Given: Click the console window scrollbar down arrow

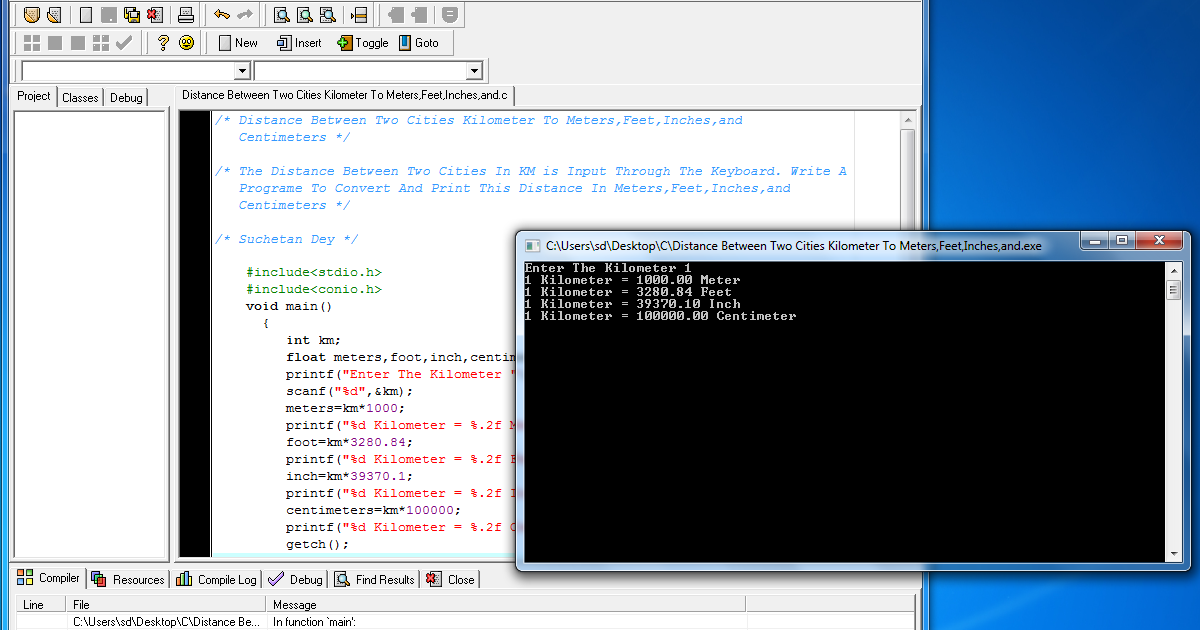Looking at the screenshot, I should click(x=1174, y=554).
